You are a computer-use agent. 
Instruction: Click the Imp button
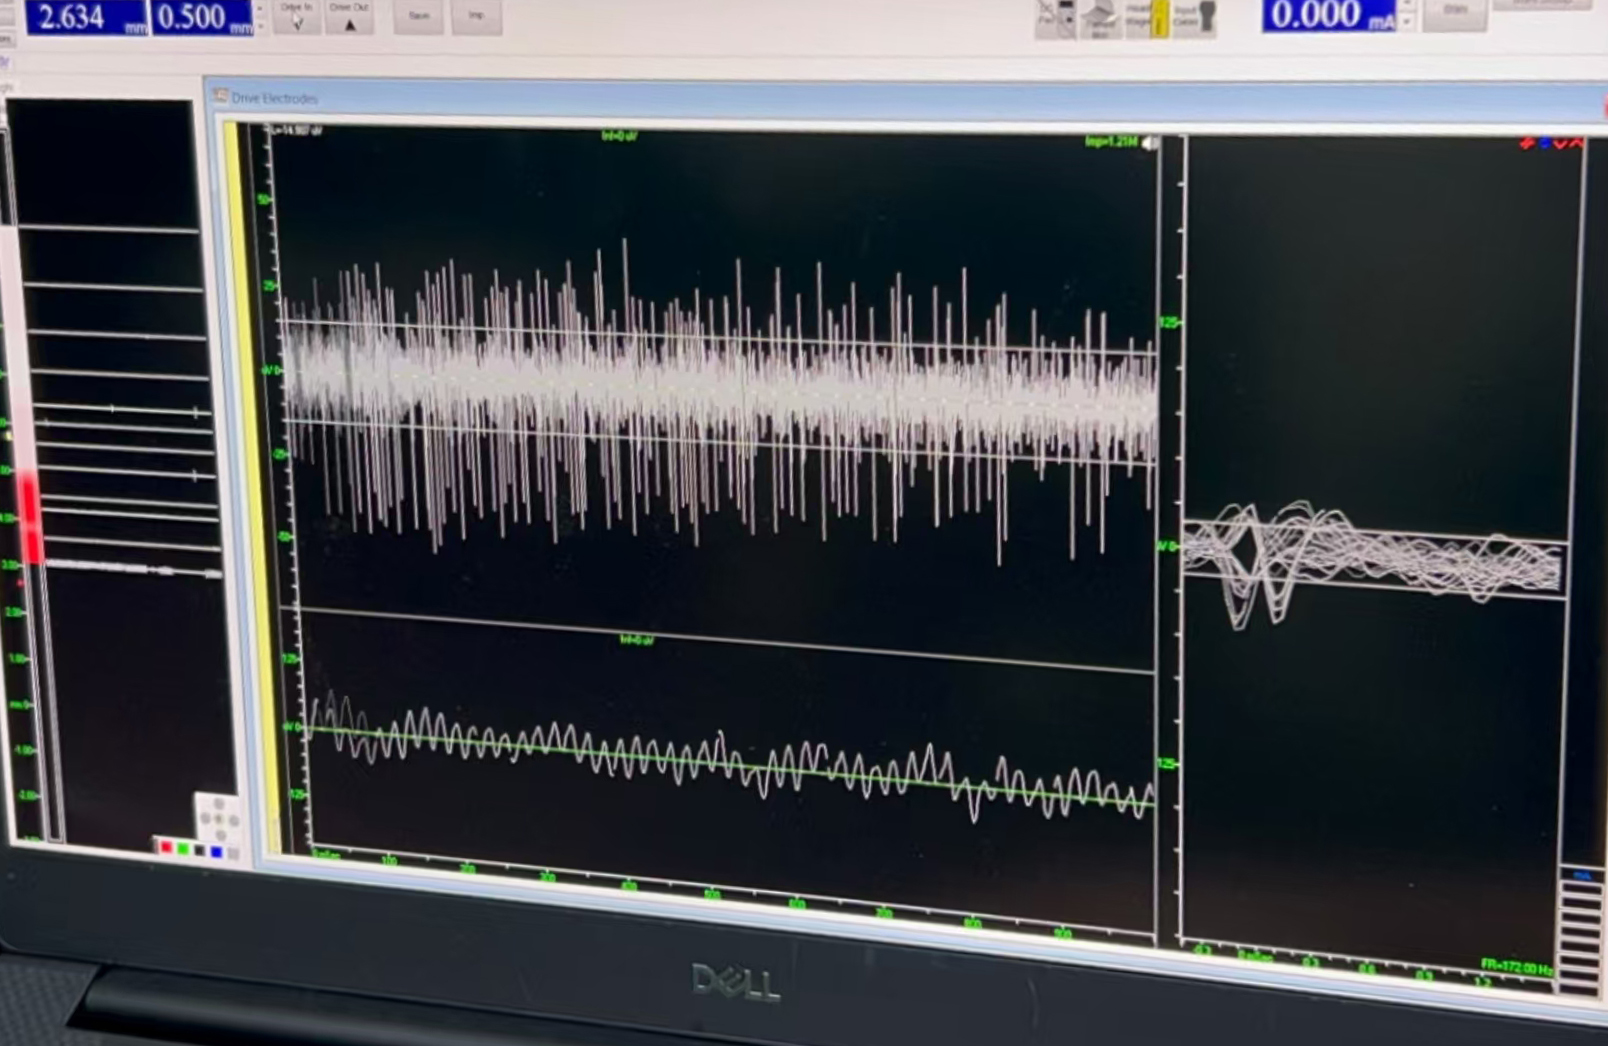click(x=476, y=16)
